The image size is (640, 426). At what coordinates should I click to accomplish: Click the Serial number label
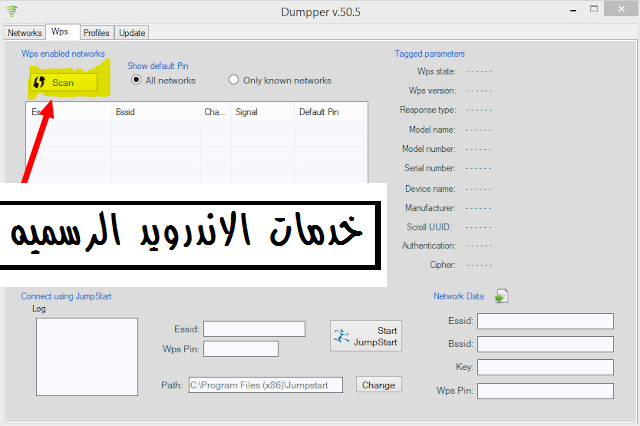pyautogui.click(x=430, y=168)
